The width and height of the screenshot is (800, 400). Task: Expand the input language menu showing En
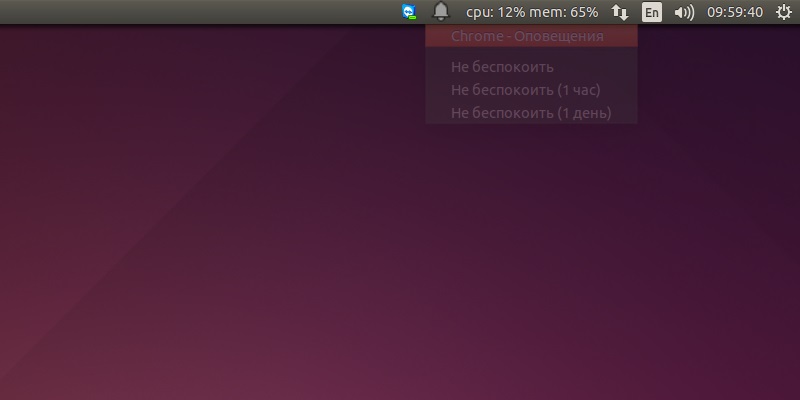652,12
